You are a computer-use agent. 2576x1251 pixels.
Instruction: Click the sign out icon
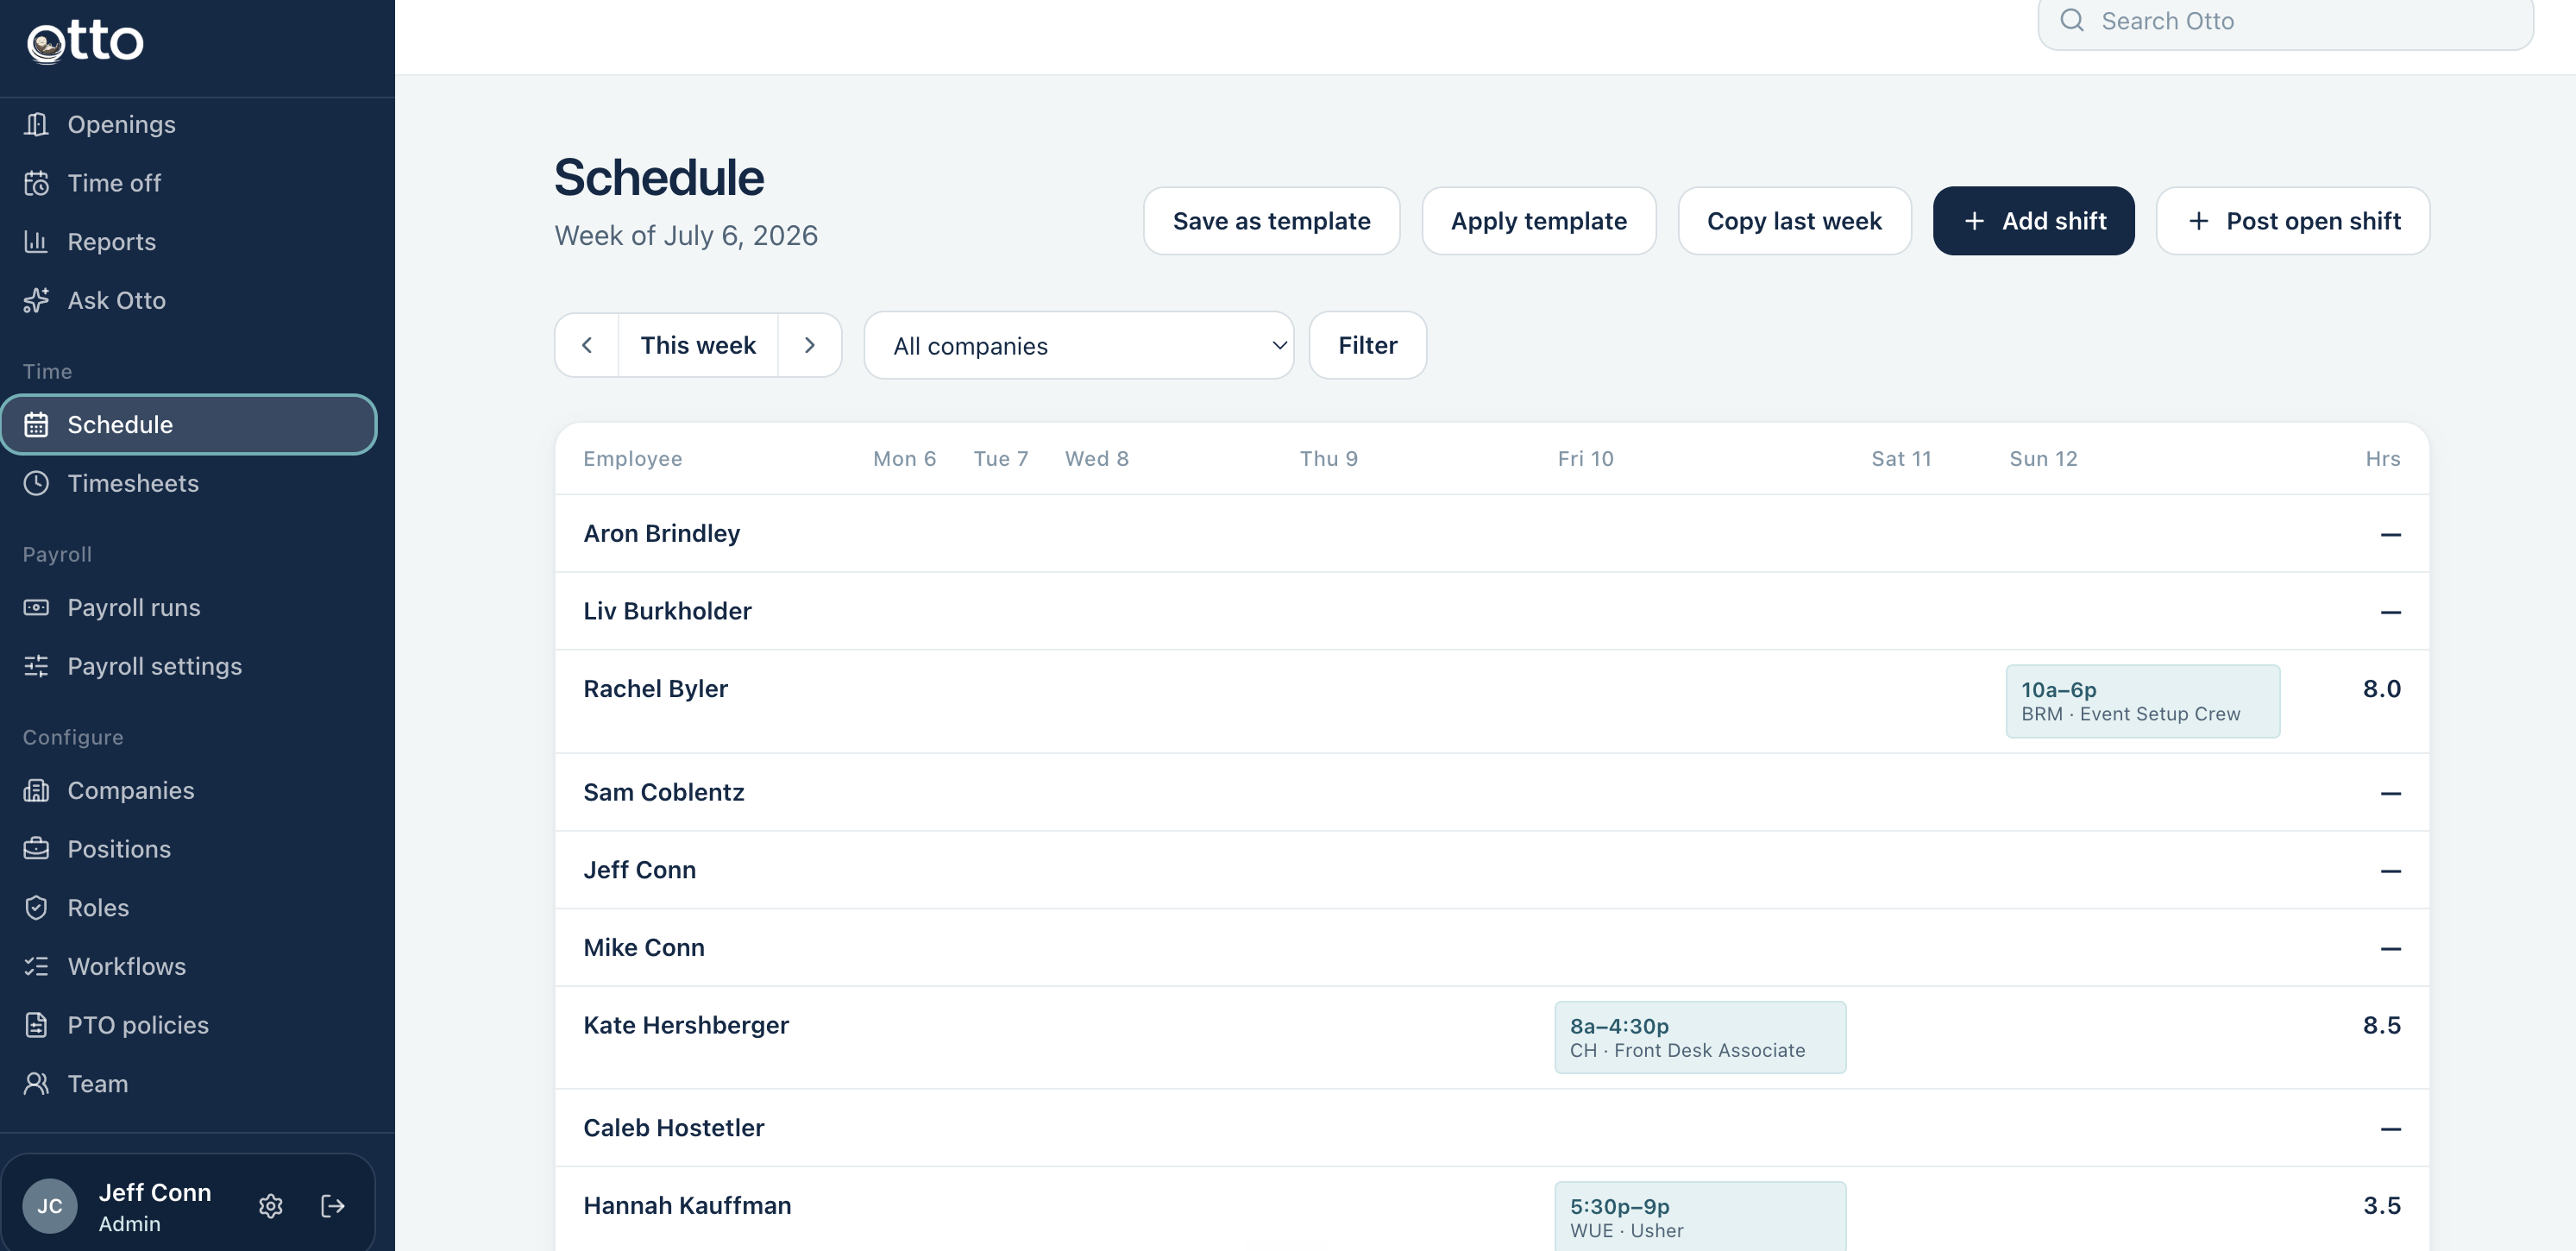tap(333, 1206)
